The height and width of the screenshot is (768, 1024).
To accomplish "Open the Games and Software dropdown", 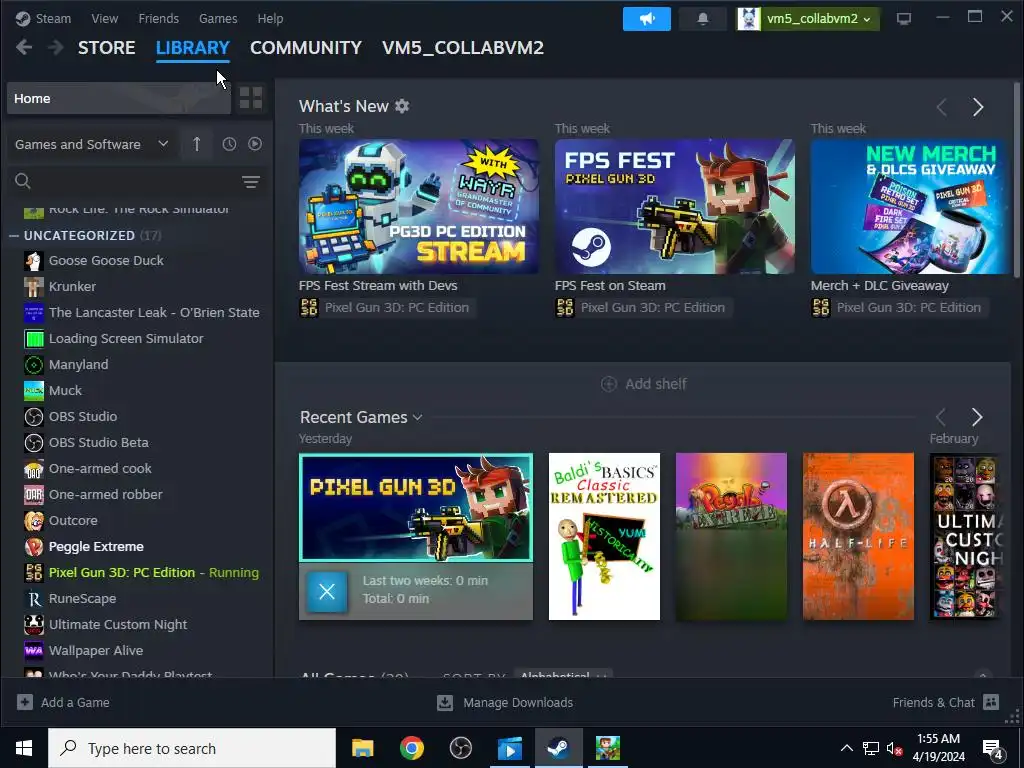I will 92,144.
